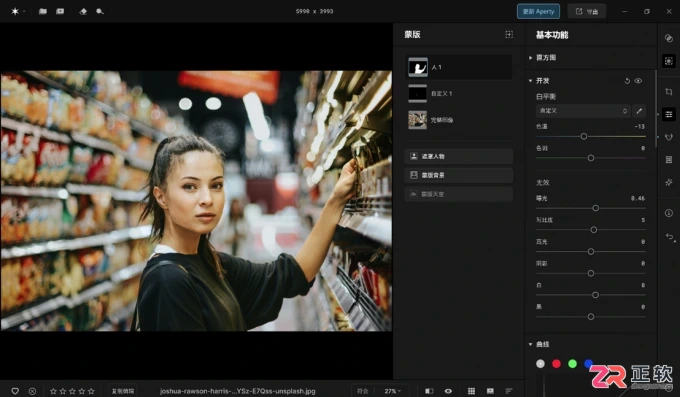680x397 pixels.
Task: Click the favorite heart icon in status bar
Action: coord(15,391)
